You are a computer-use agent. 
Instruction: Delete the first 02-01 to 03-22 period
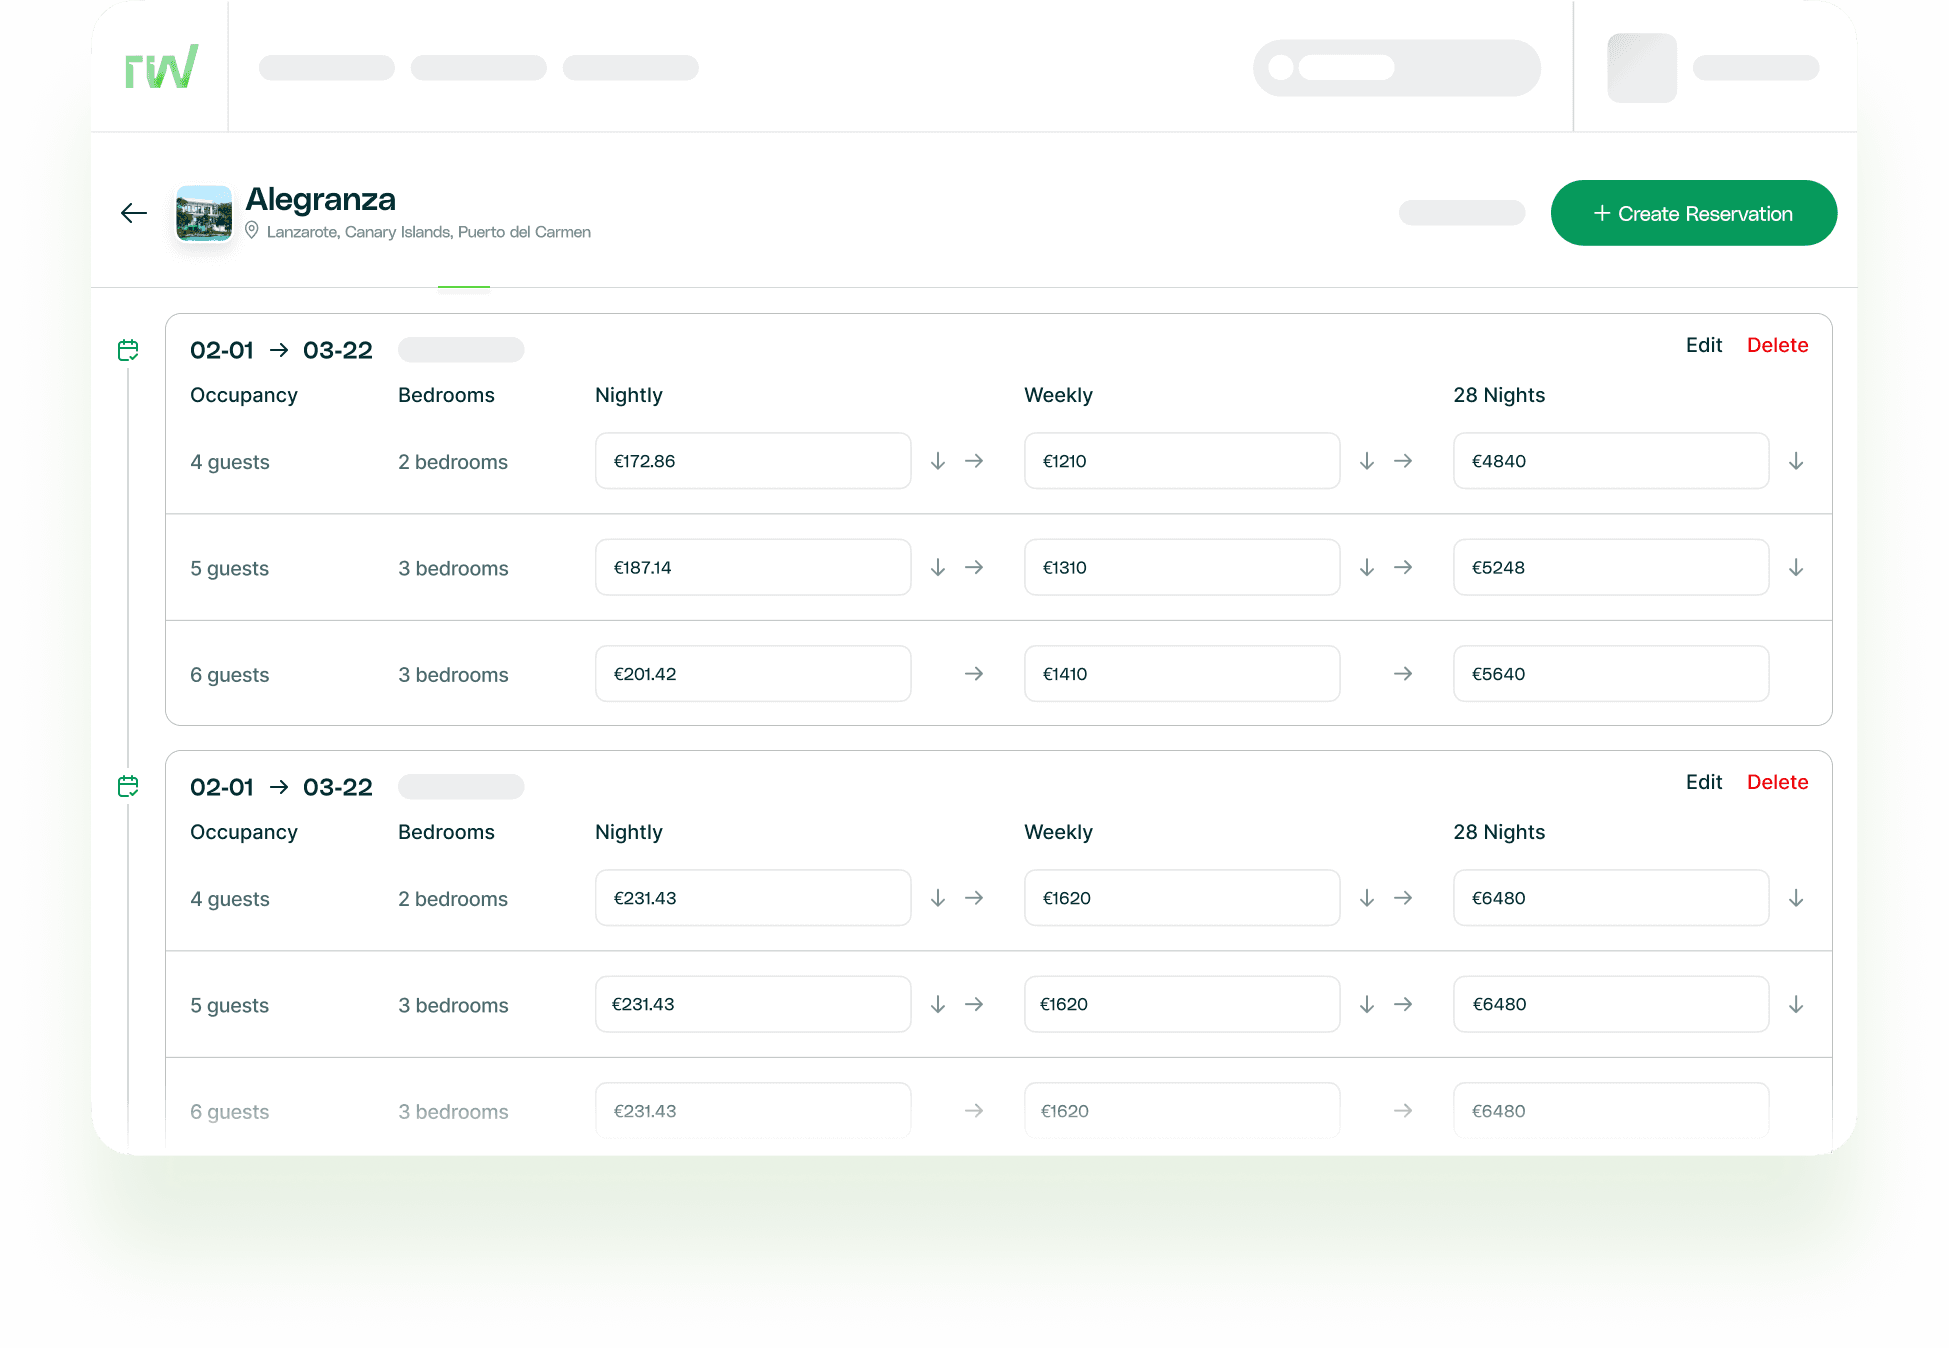tap(1777, 345)
